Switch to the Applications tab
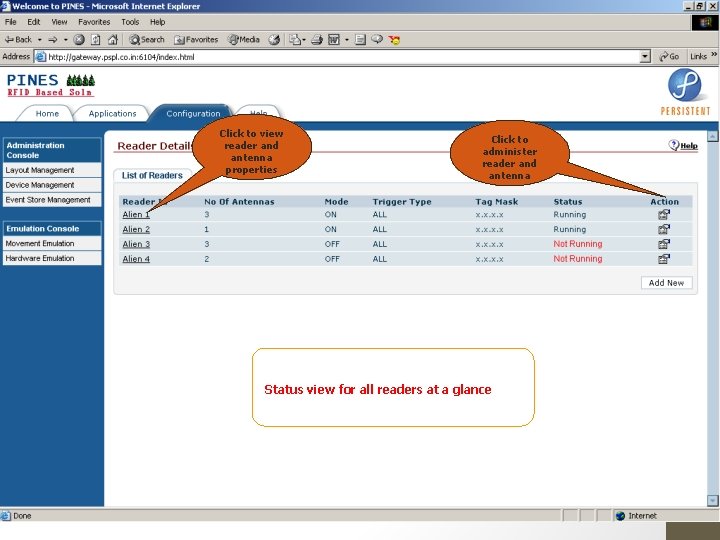Image resolution: width=720 pixels, height=540 pixels. (112, 113)
